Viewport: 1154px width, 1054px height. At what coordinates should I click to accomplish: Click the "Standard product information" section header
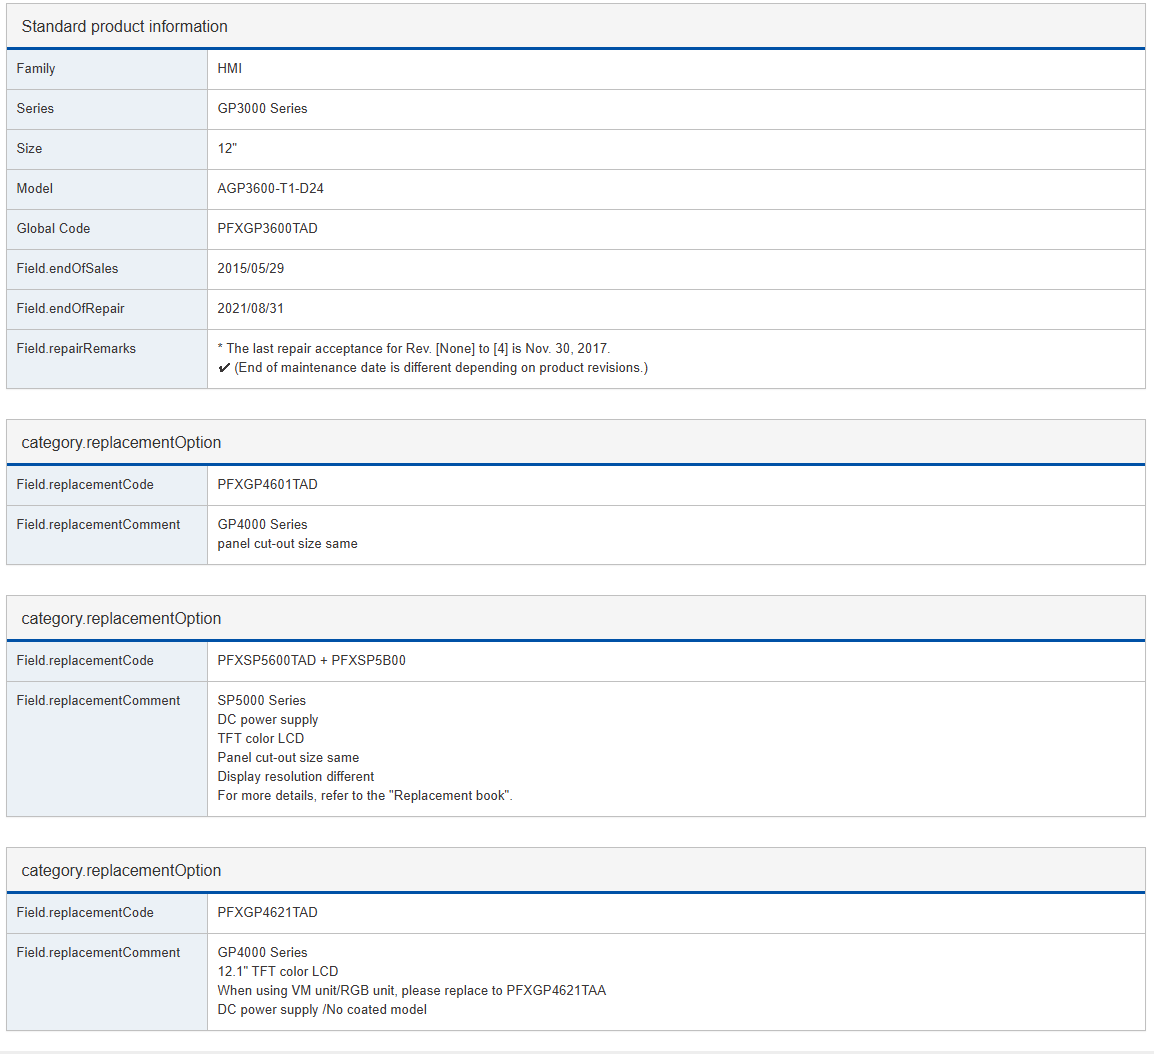tap(124, 26)
